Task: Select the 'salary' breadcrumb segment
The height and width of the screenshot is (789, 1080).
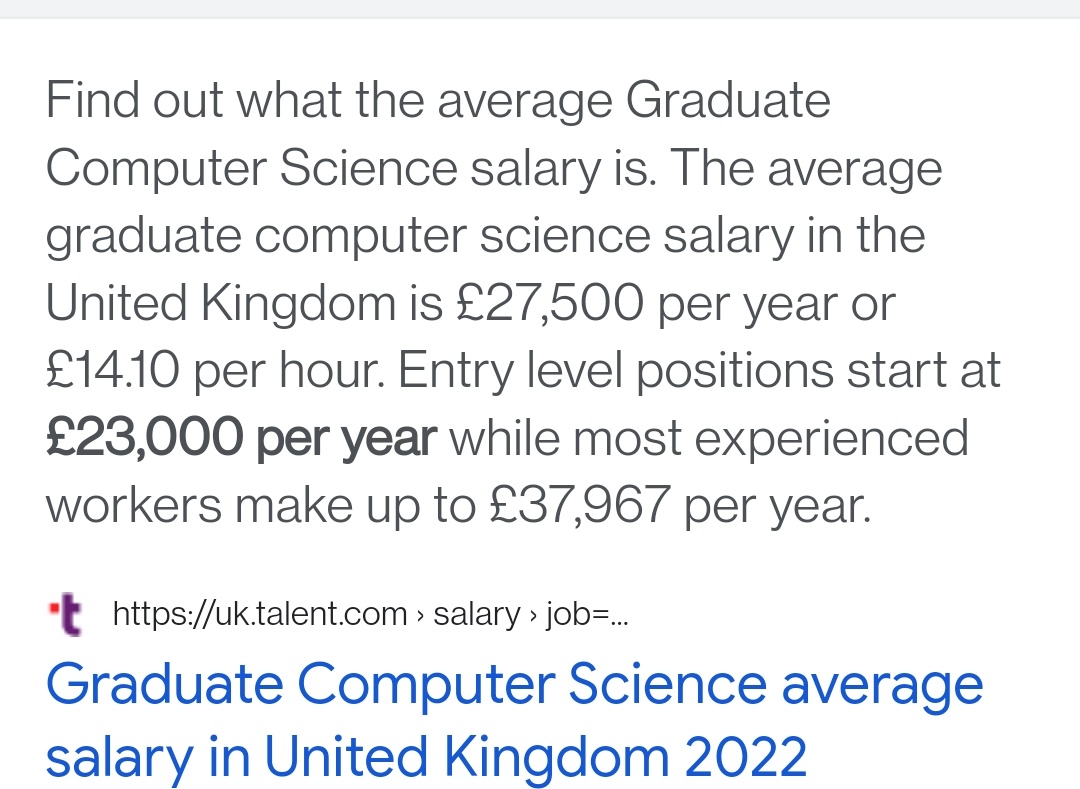Action: click(x=476, y=613)
